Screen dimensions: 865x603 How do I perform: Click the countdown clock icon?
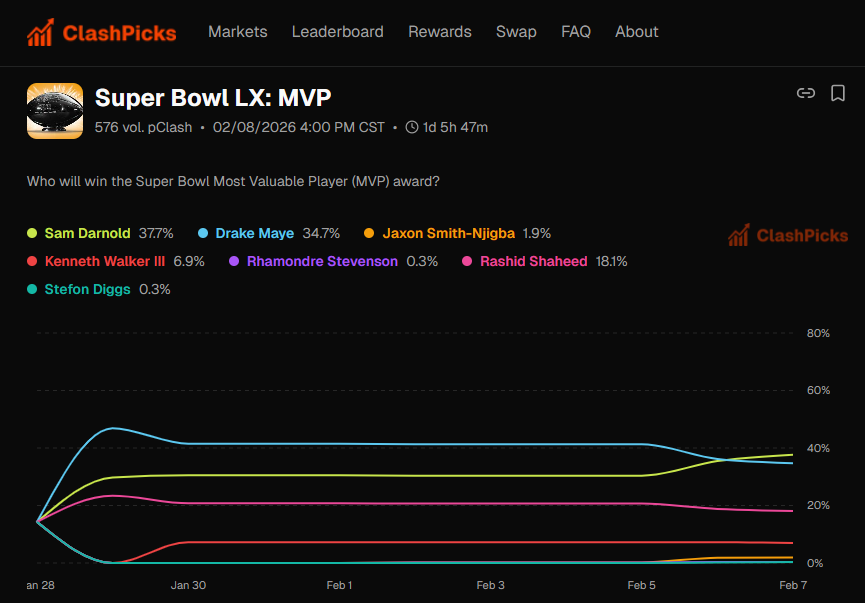coord(412,127)
